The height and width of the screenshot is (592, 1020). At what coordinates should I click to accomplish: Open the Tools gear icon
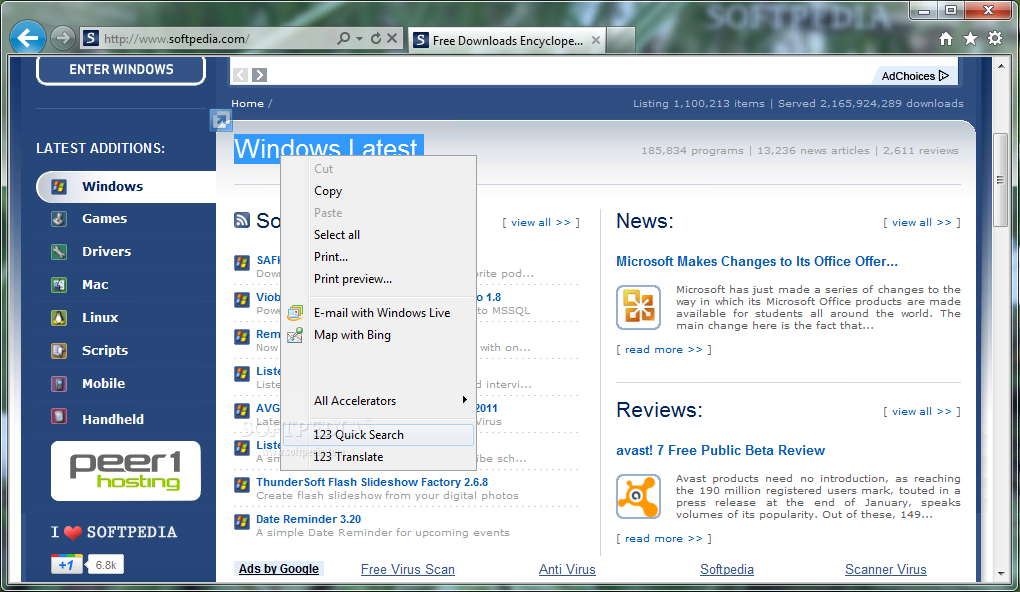(x=995, y=39)
